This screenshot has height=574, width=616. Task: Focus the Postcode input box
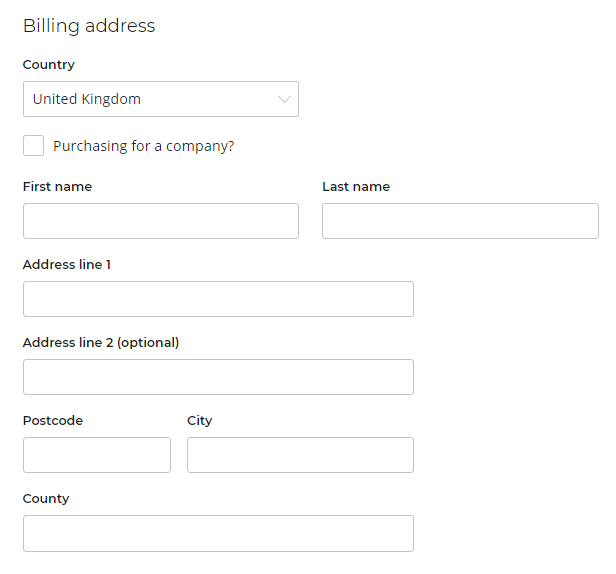[97, 455]
